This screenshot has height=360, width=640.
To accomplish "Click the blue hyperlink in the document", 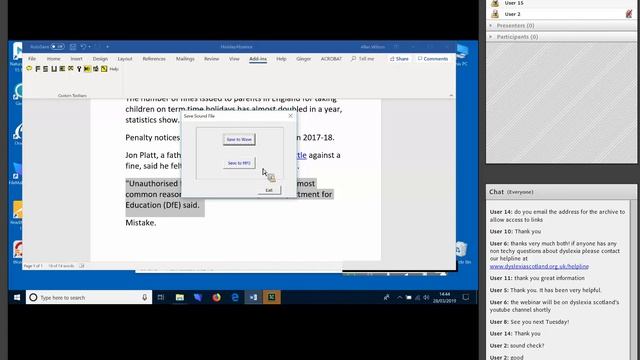I will pyautogui.click(x=302, y=155).
